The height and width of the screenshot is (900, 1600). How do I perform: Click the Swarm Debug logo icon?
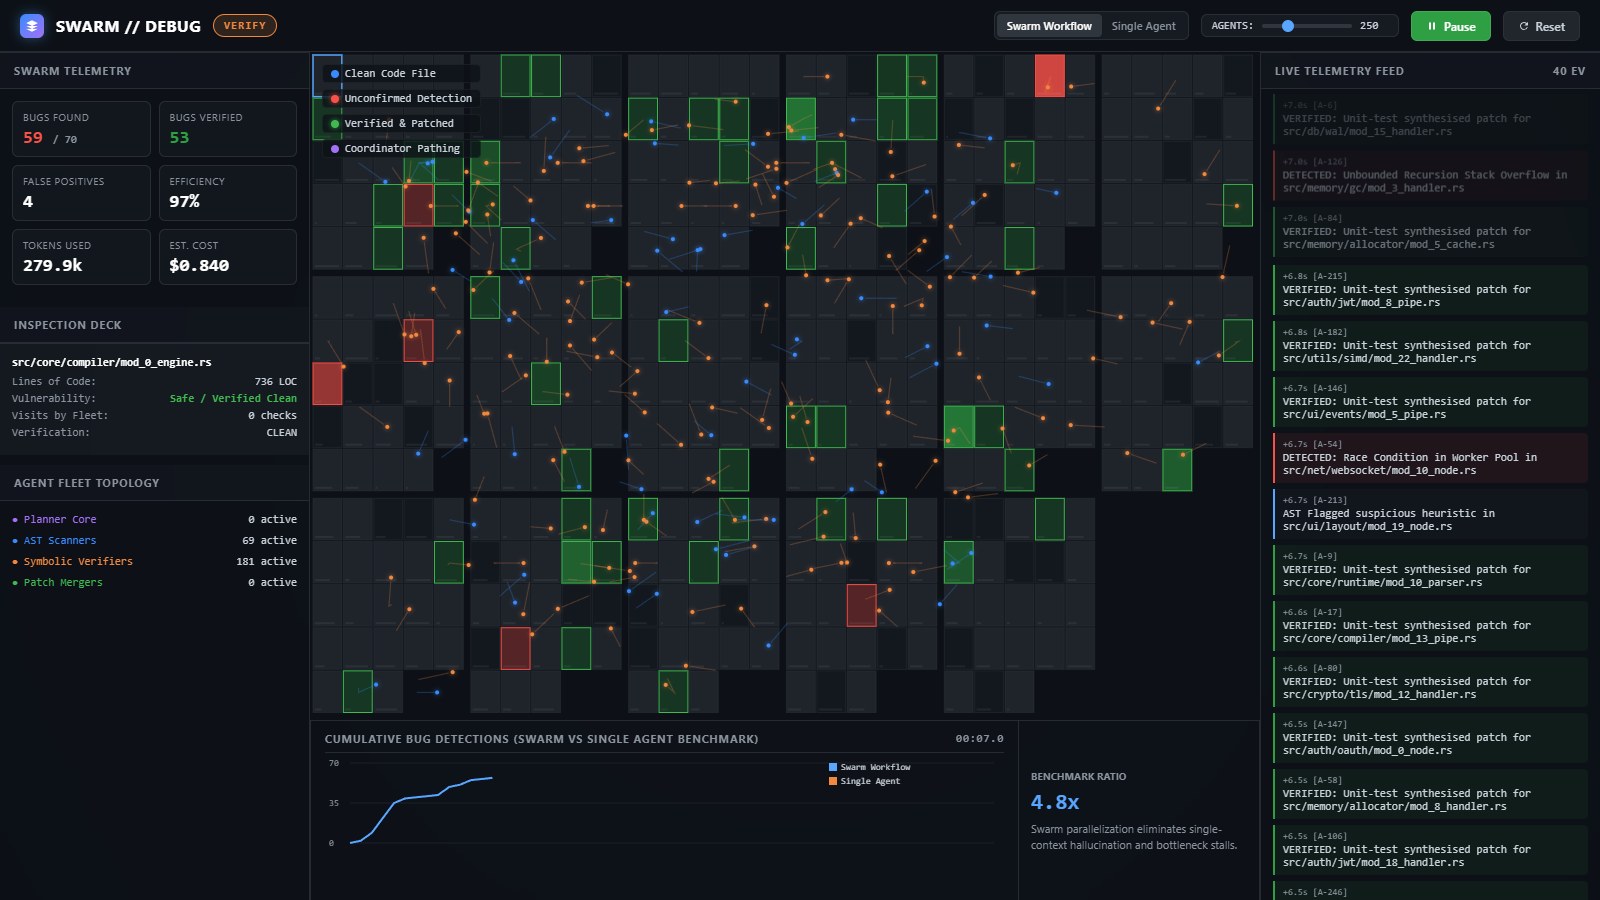pos(32,26)
